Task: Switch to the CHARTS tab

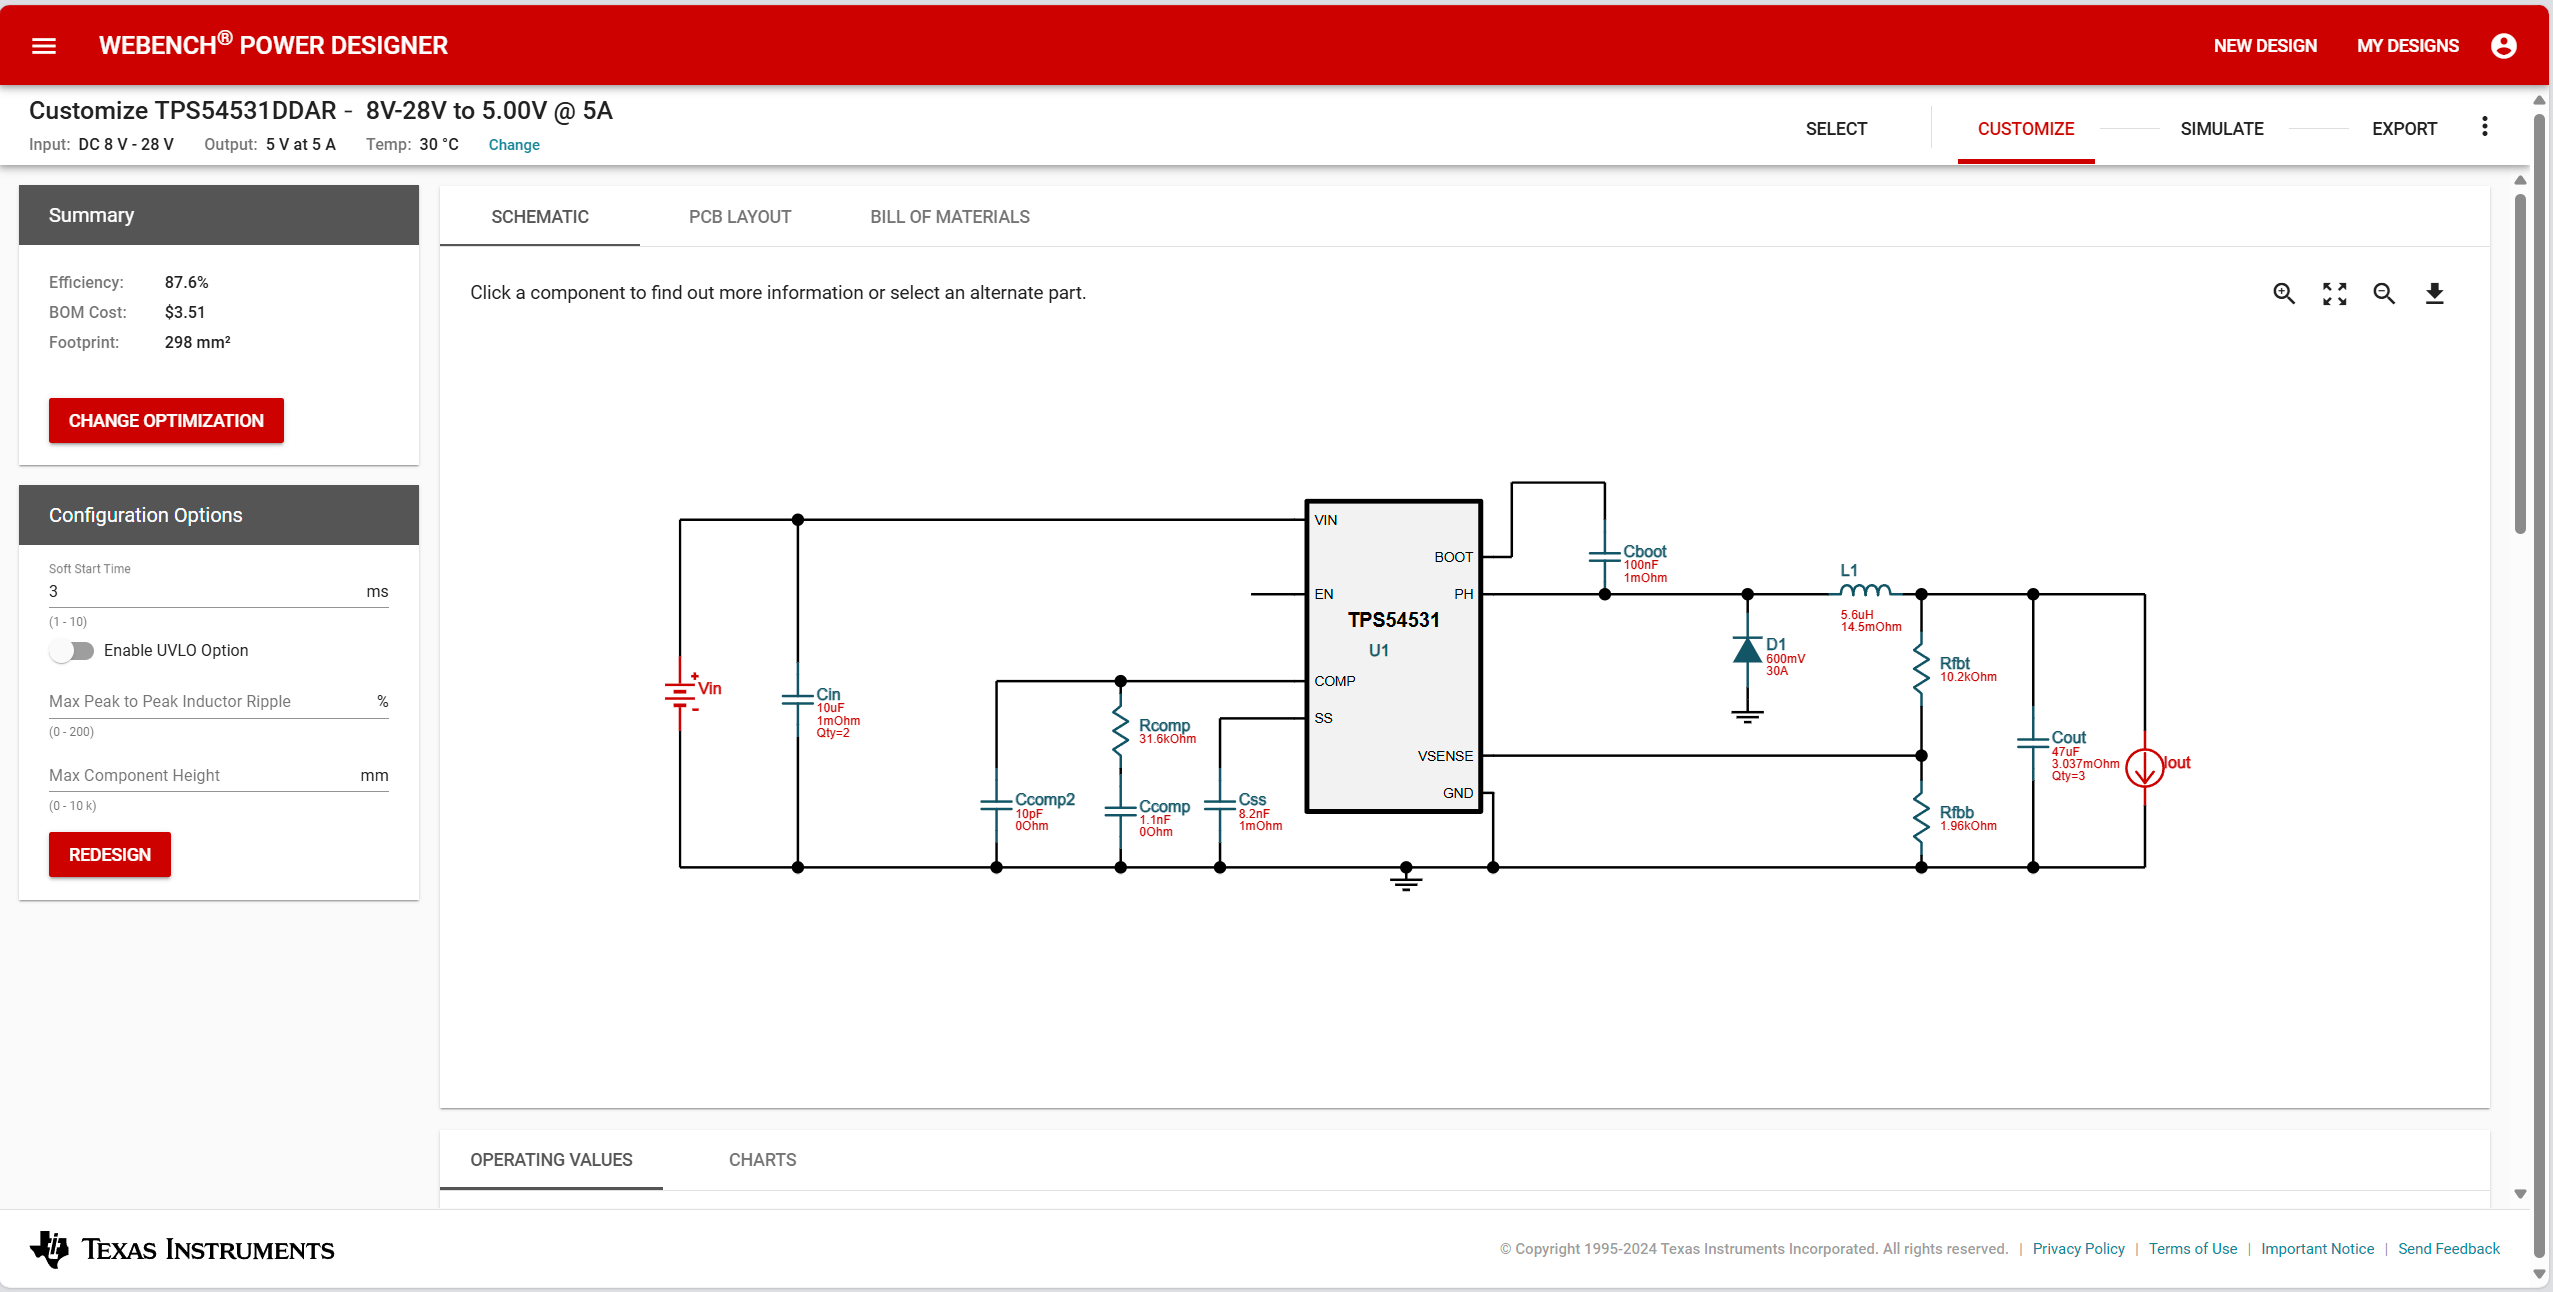Action: click(x=762, y=1160)
